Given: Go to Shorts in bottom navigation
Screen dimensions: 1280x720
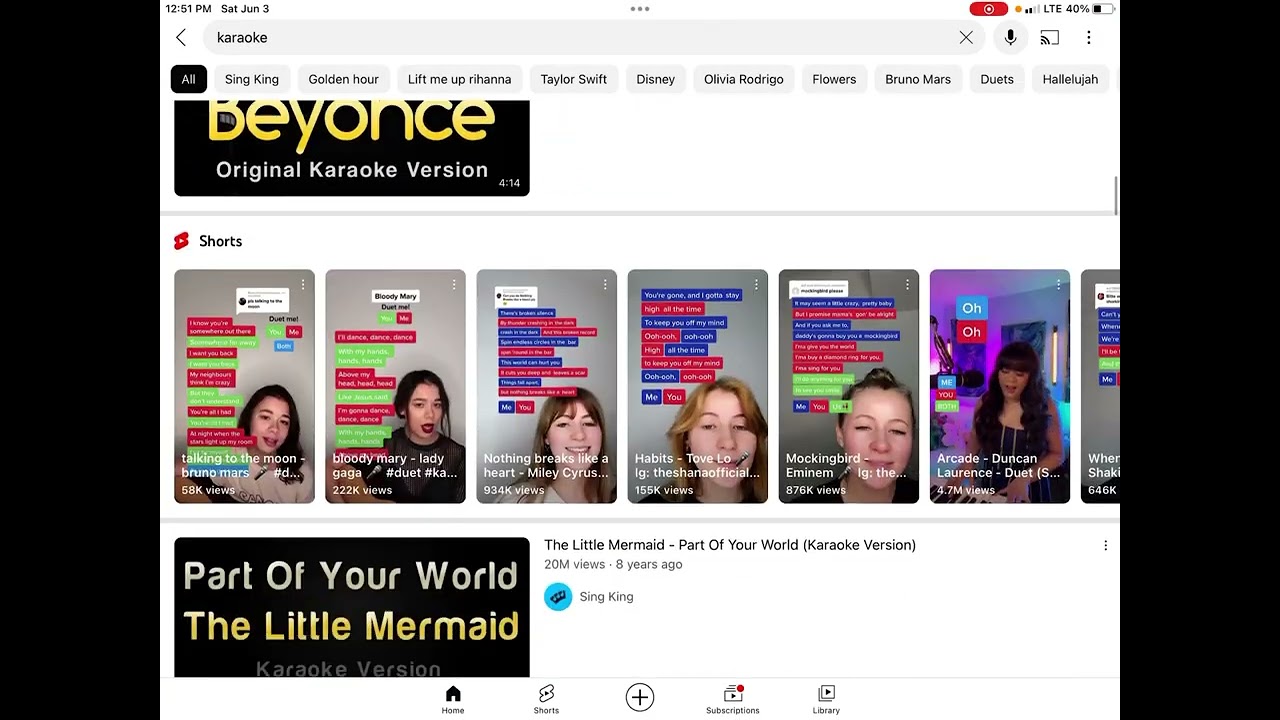Looking at the screenshot, I should [x=546, y=700].
